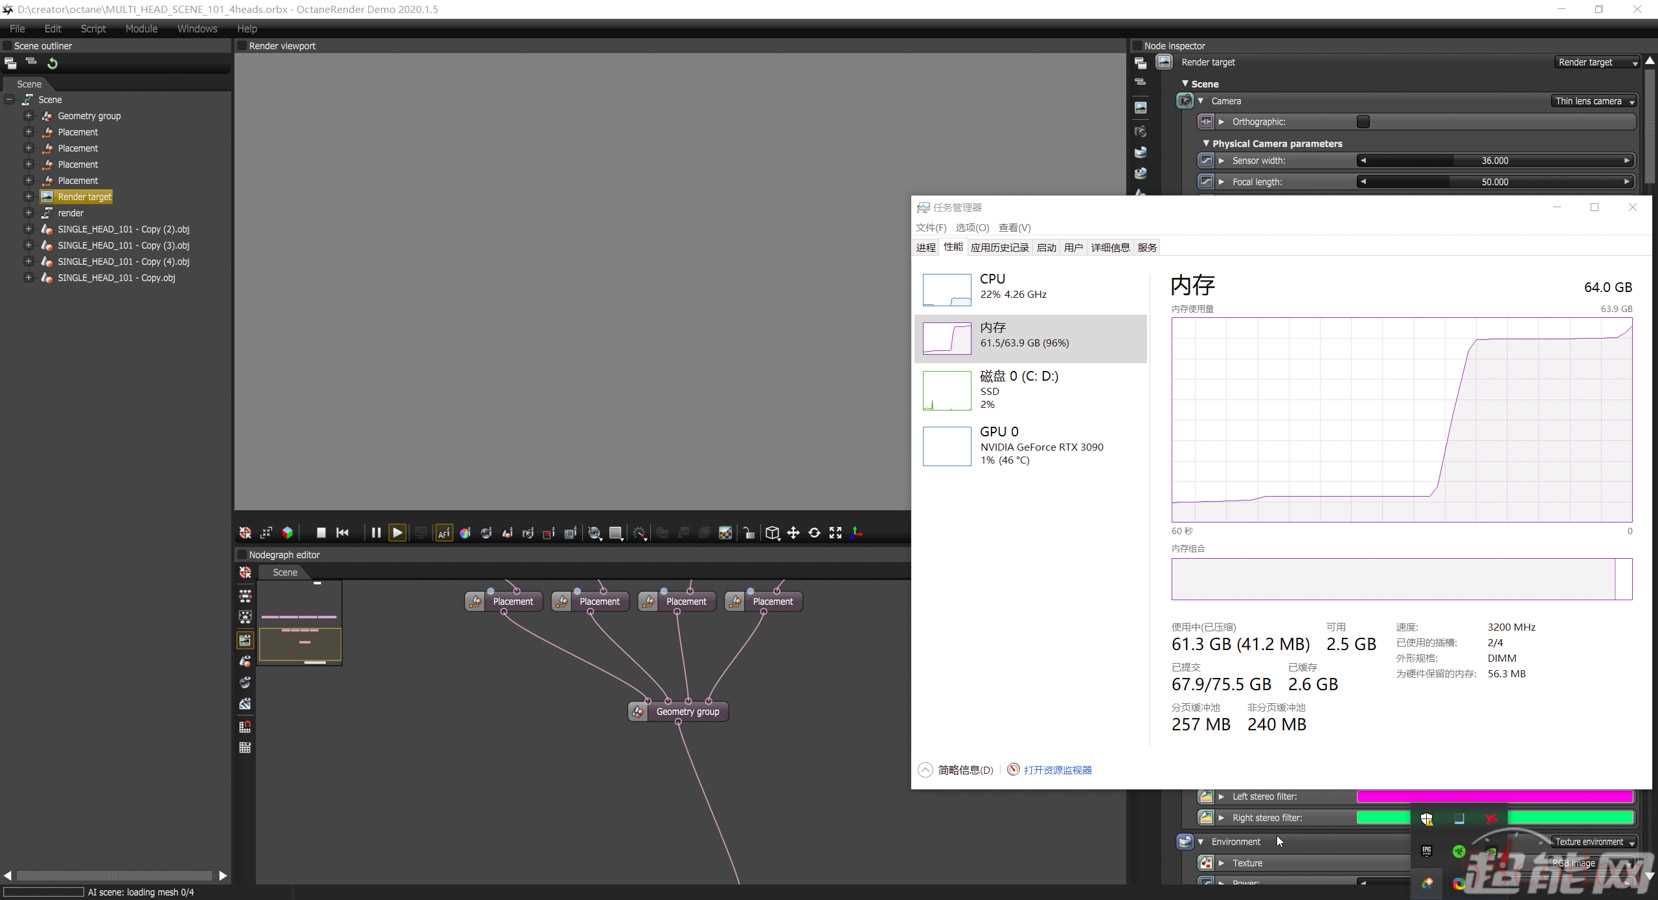Select GPU 0 in performance list
This screenshot has height=900, width=1658.
point(1030,446)
